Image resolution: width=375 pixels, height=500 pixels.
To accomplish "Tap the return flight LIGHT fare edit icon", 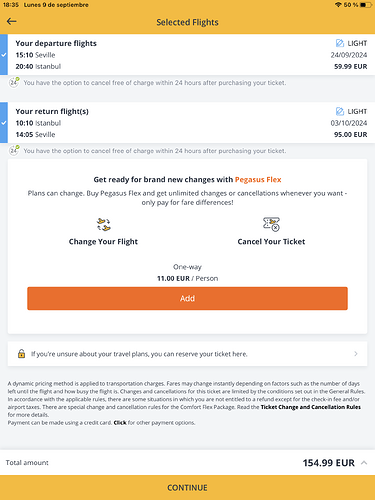I will click(340, 111).
